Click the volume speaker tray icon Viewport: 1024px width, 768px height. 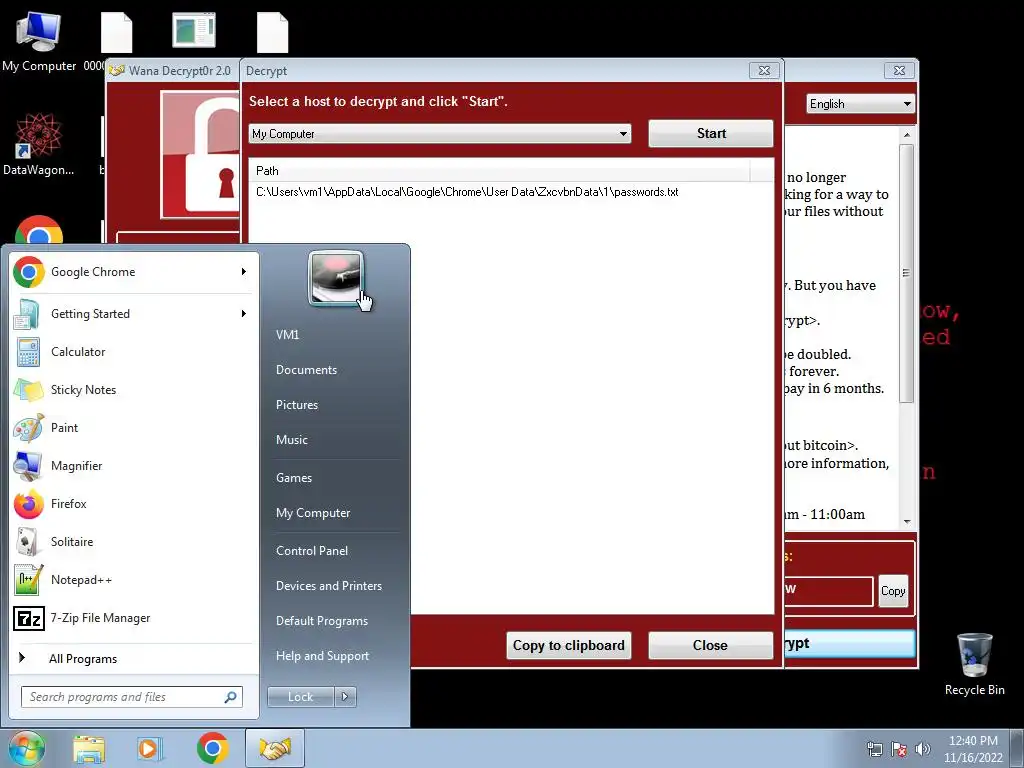(x=922, y=749)
